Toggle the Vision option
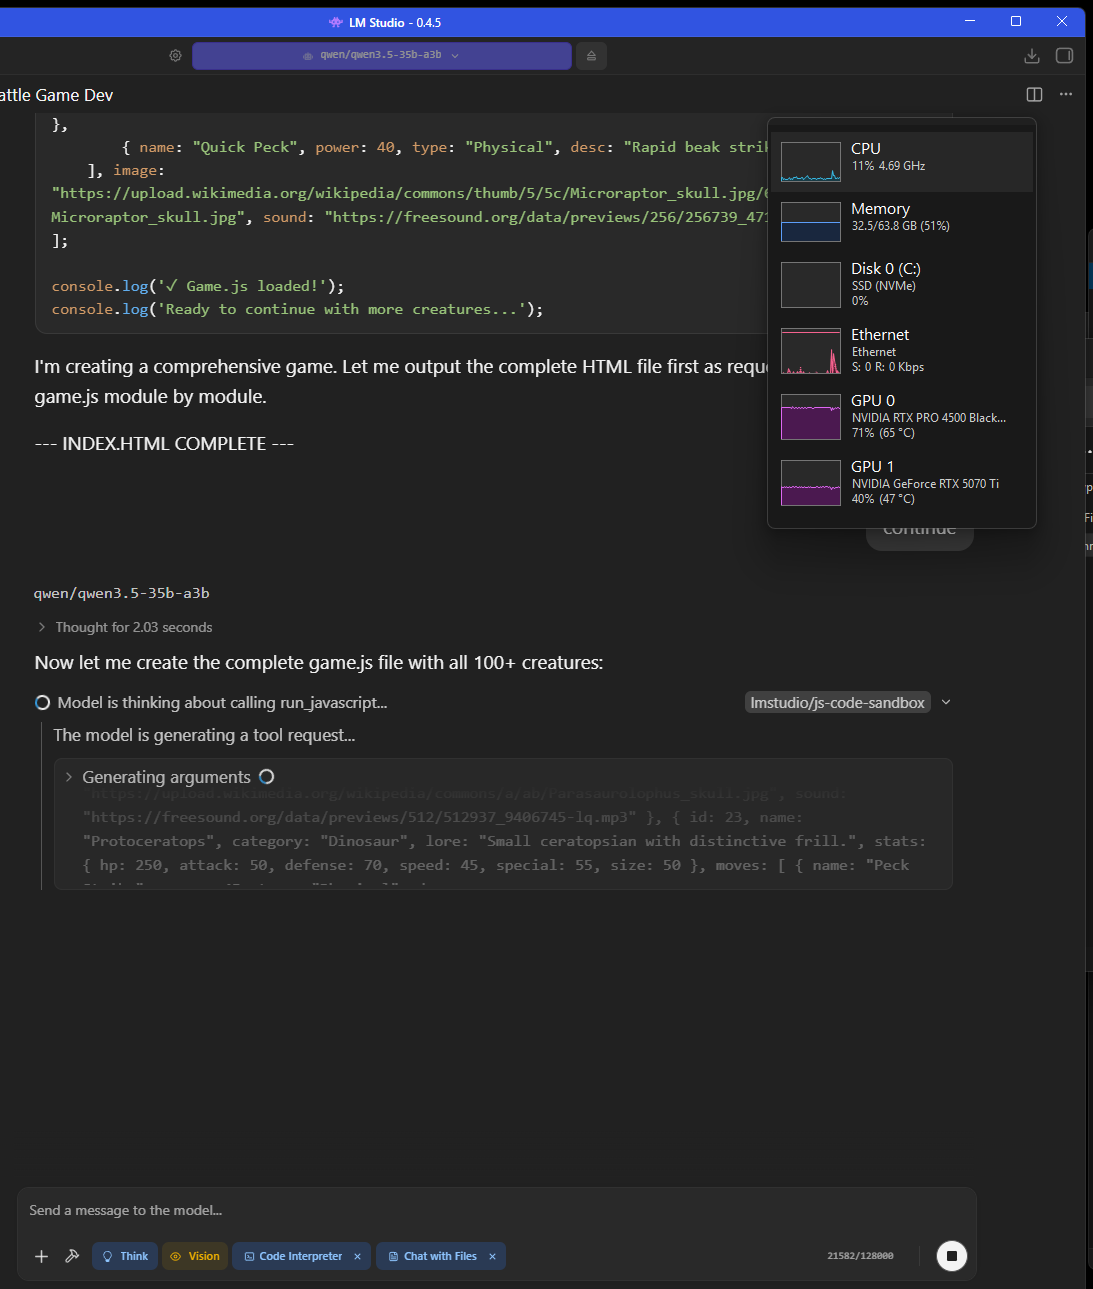The height and width of the screenshot is (1289, 1093). (195, 1256)
